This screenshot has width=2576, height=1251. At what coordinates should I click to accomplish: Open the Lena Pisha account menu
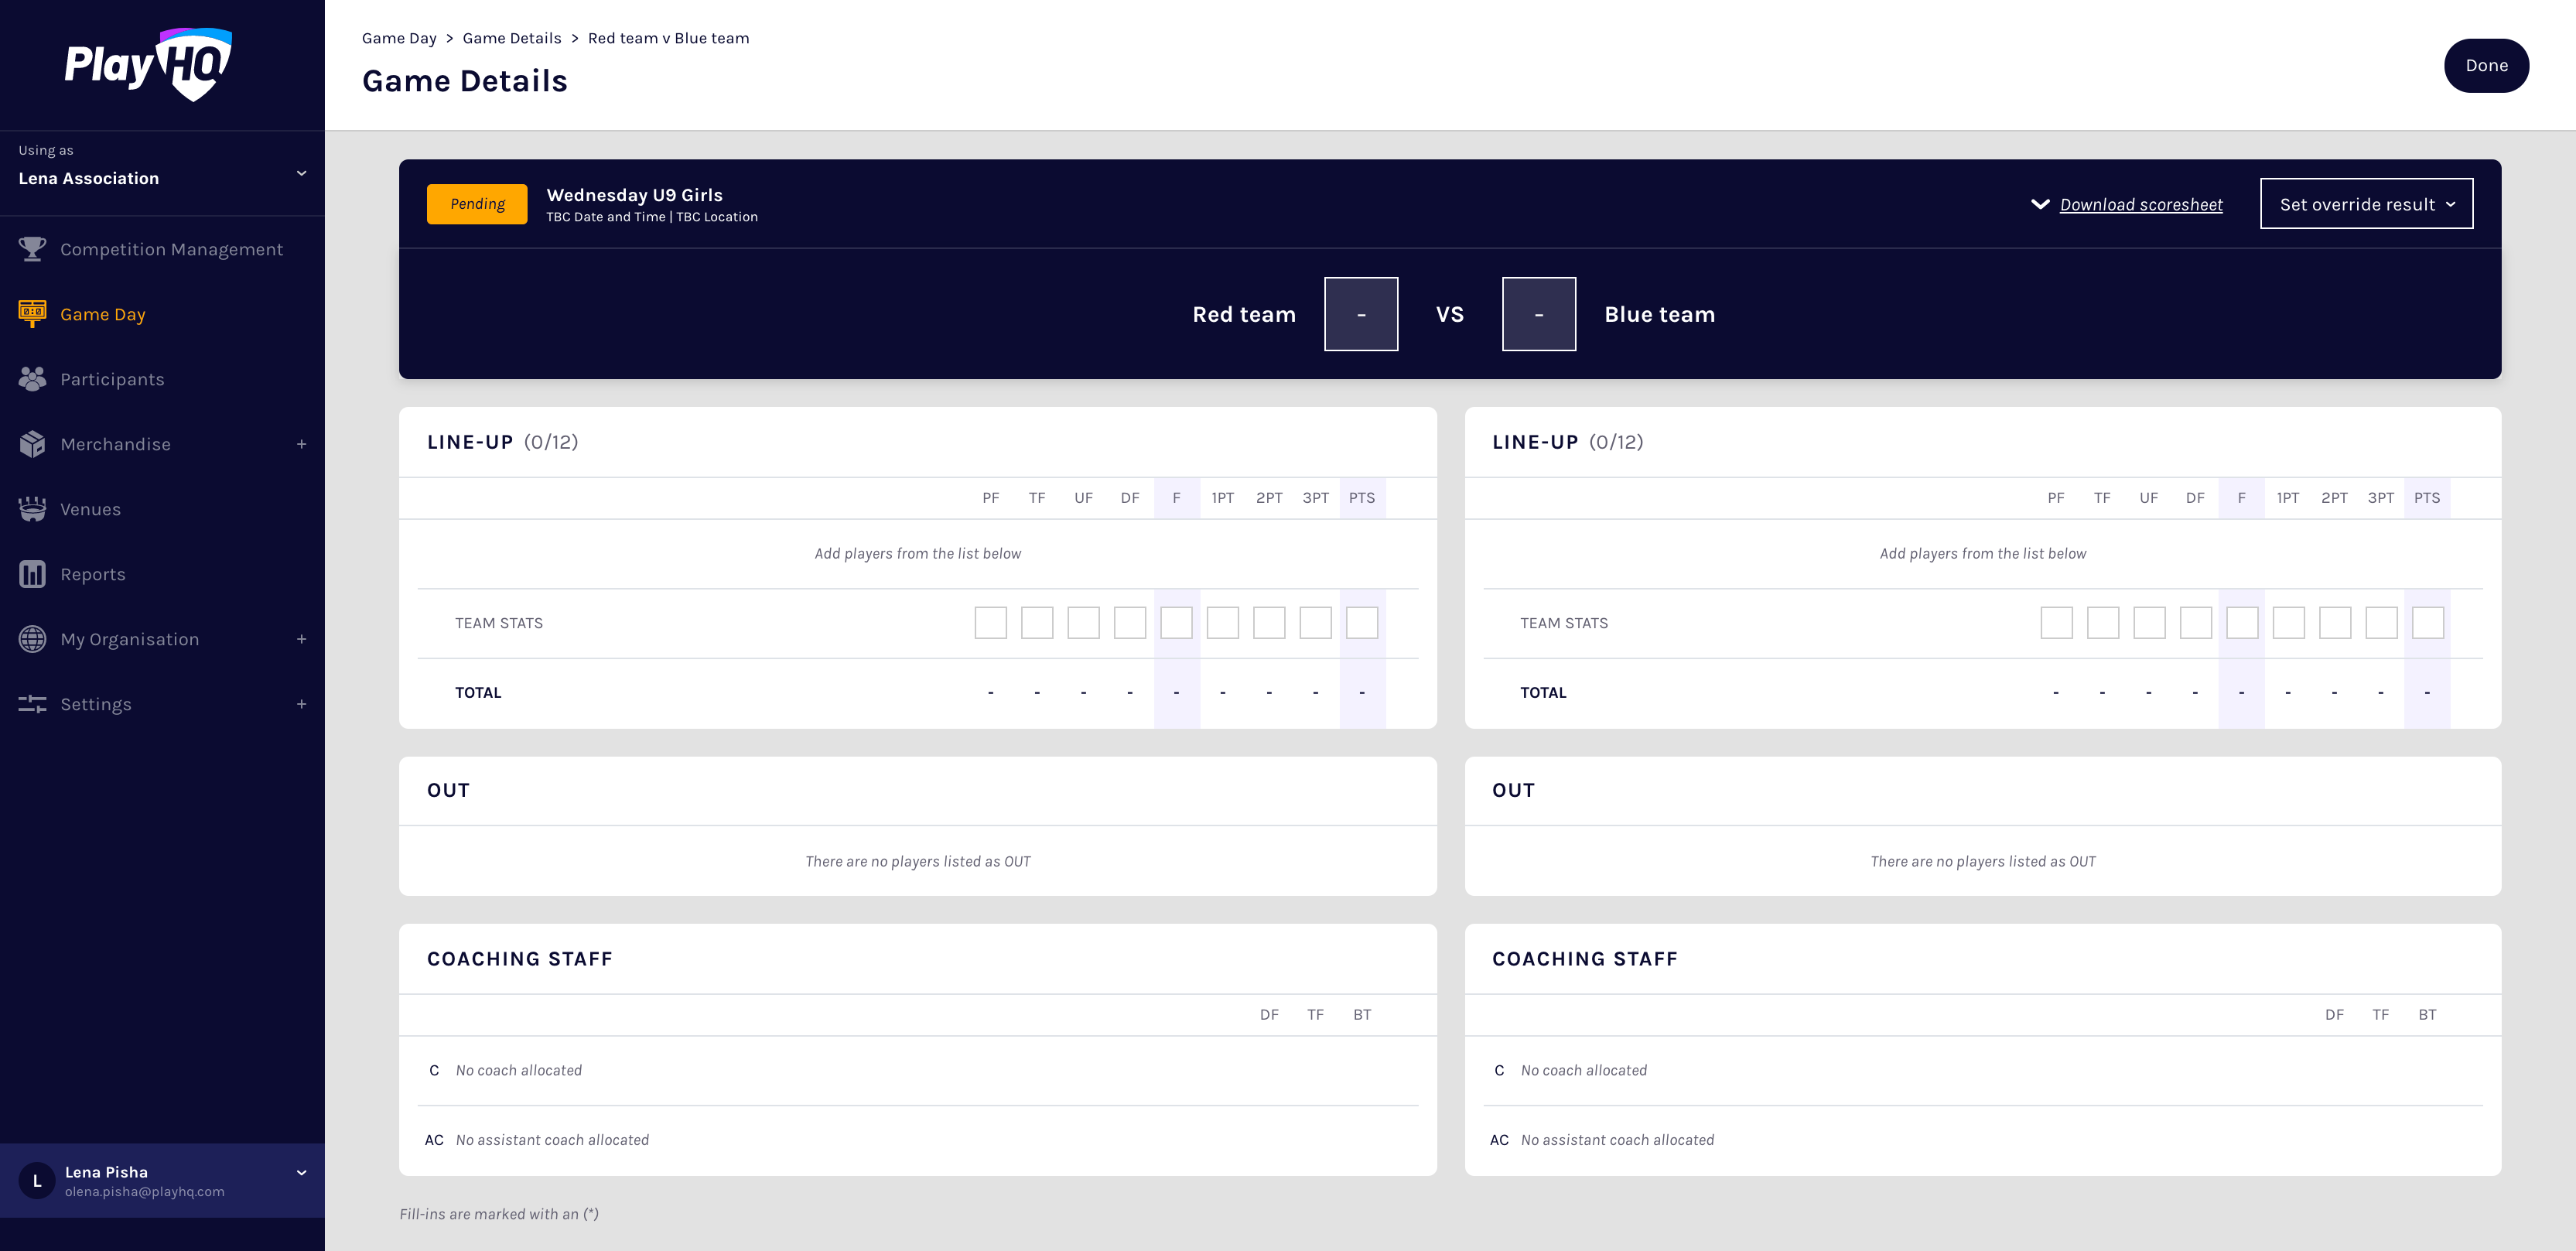301,1172
